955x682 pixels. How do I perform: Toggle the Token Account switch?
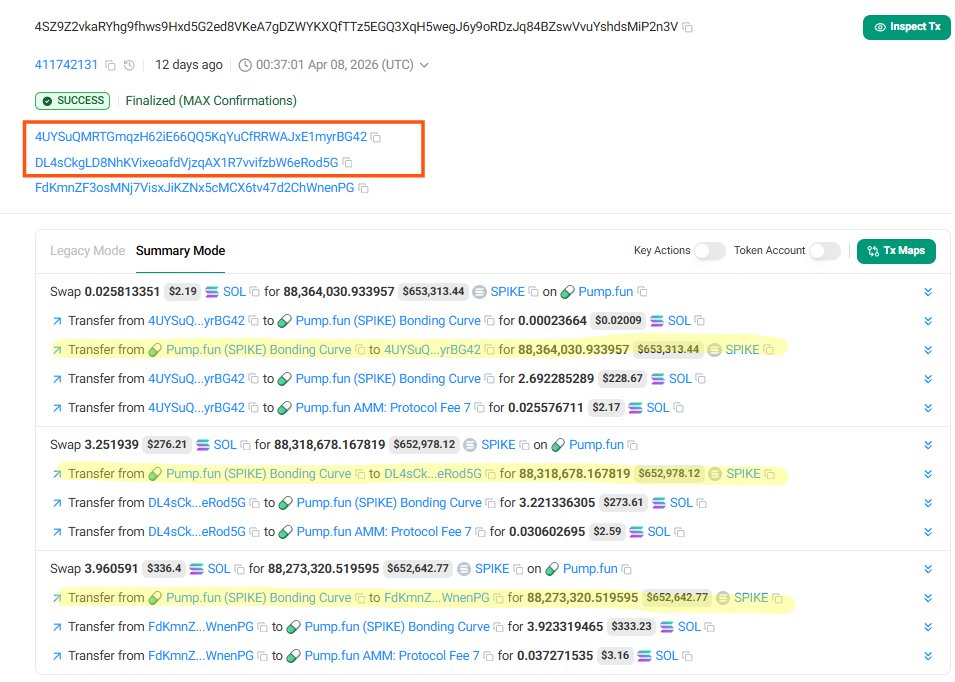pyautogui.click(x=825, y=251)
